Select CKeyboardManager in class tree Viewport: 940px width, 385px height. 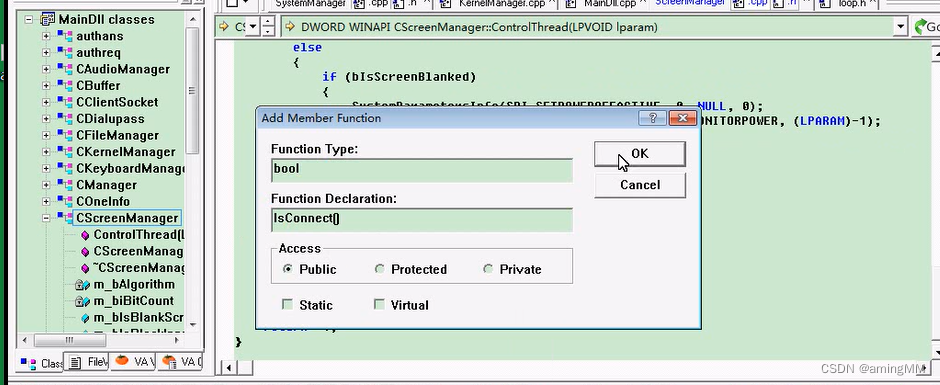129,169
